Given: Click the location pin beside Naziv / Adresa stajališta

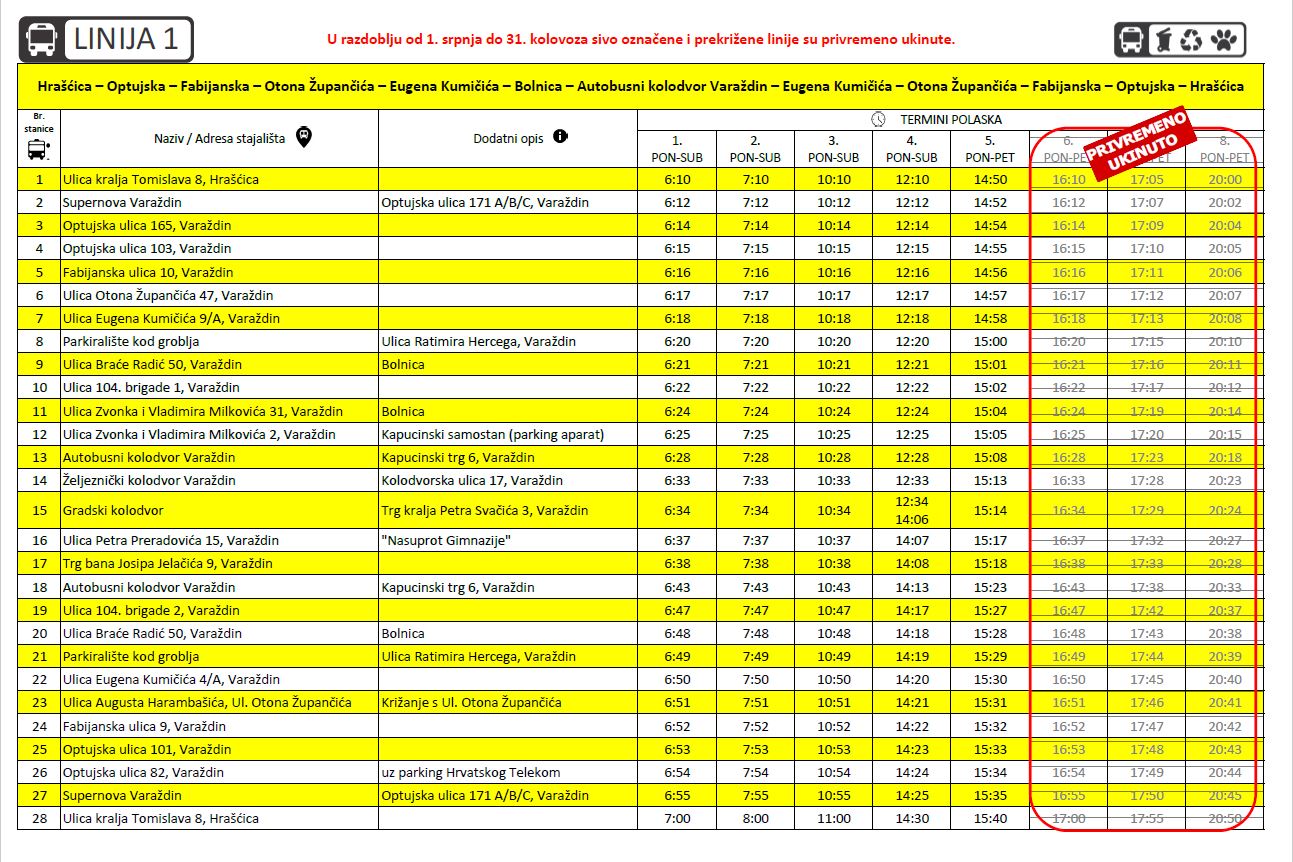Looking at the screenshot, I should tap(304, 137).
